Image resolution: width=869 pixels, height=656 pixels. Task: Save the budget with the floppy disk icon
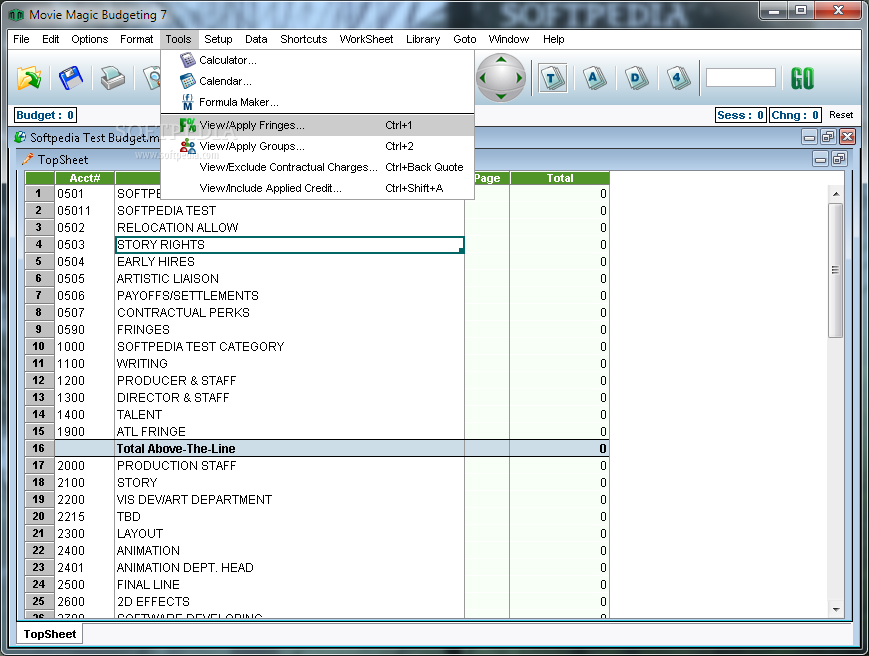pos(70,78)
